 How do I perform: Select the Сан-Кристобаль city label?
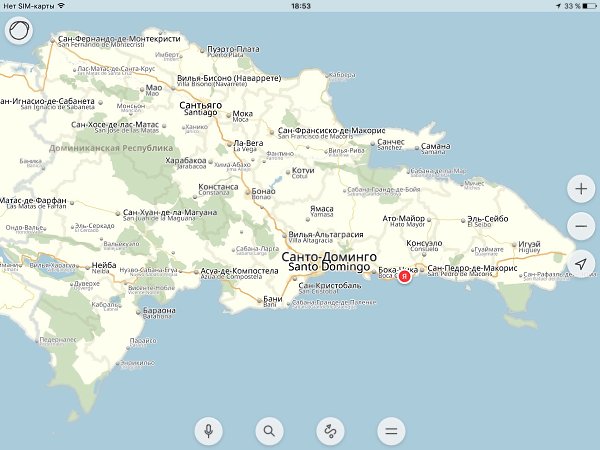point(330,286)
